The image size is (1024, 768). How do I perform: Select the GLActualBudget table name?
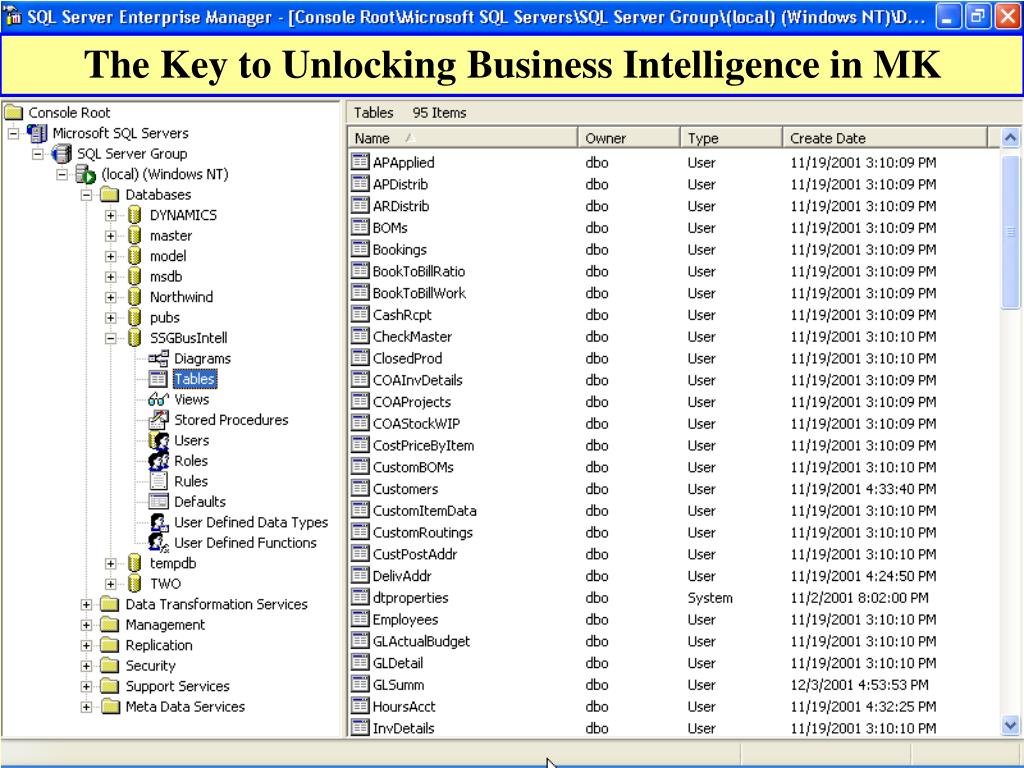click(421, 641)
